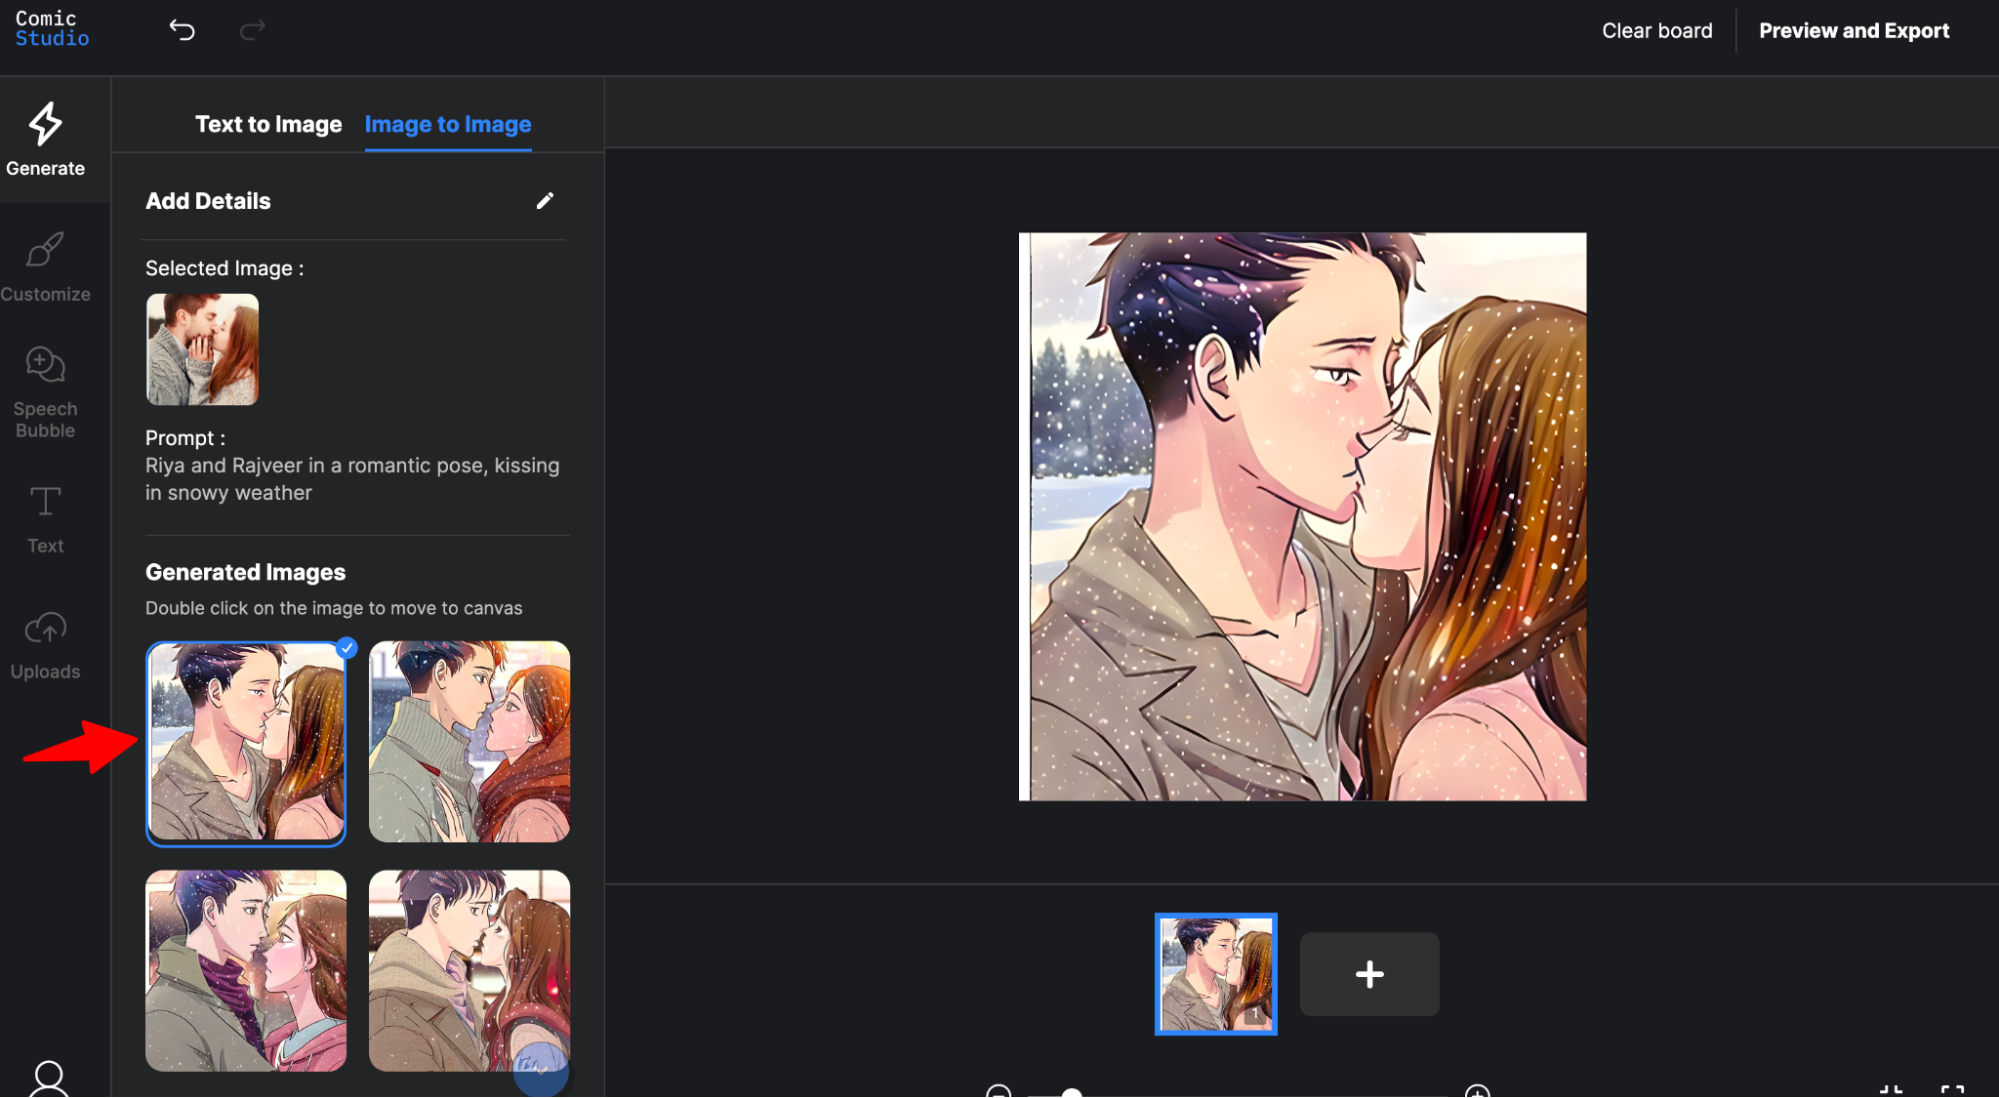This screenshot has height=1098, width=1999.
Task: Click the fullscreen expand icon
Action: (1952, 1091)
